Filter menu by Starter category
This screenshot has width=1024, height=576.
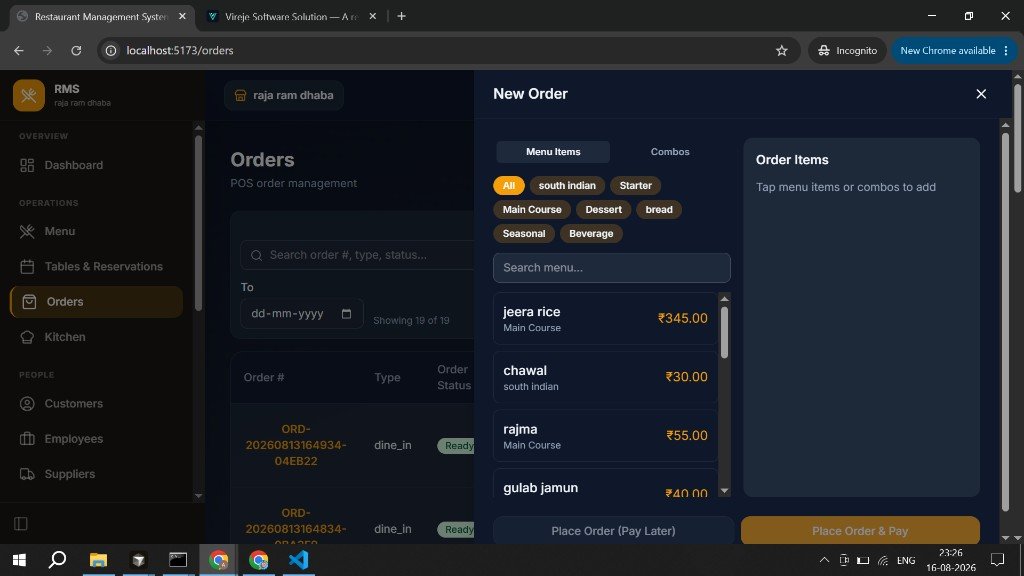pyautogui.click(x=635, y=185)
